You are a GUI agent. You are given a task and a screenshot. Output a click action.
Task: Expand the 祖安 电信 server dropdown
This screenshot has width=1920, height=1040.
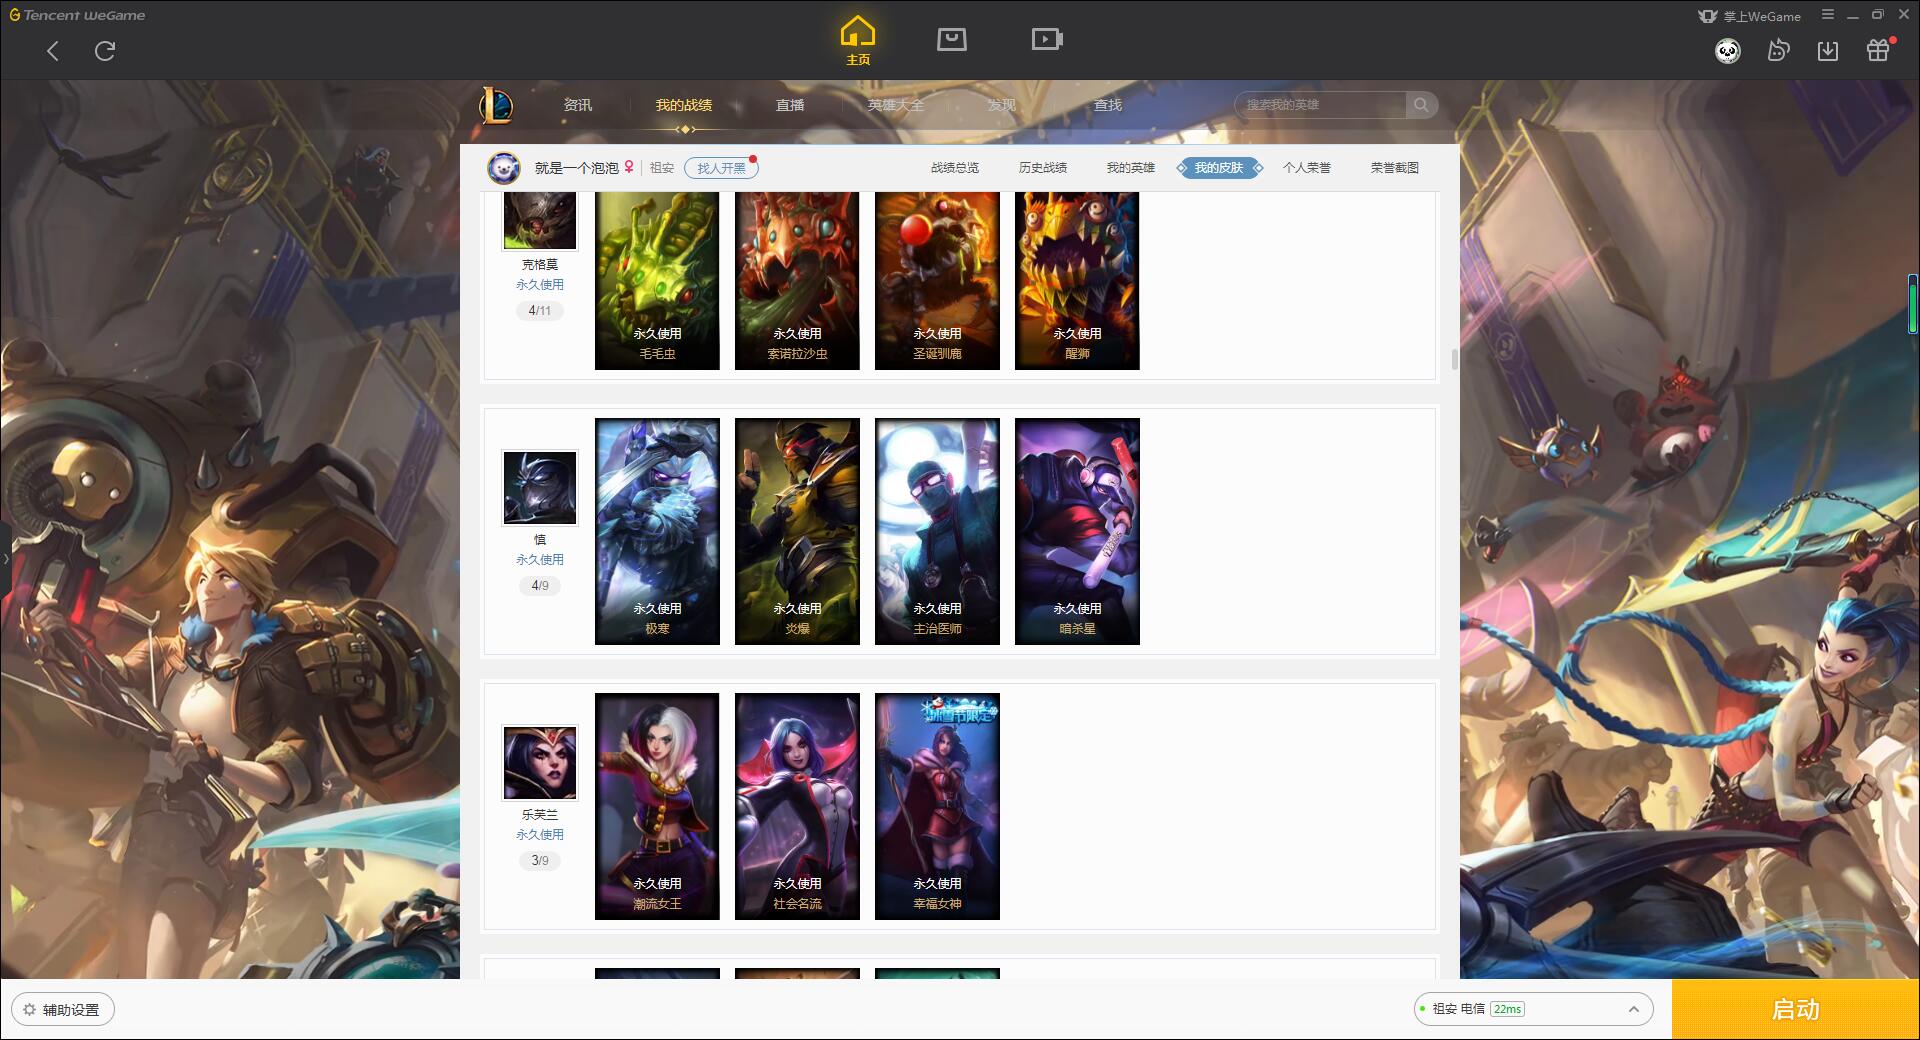[1533, 1009]
